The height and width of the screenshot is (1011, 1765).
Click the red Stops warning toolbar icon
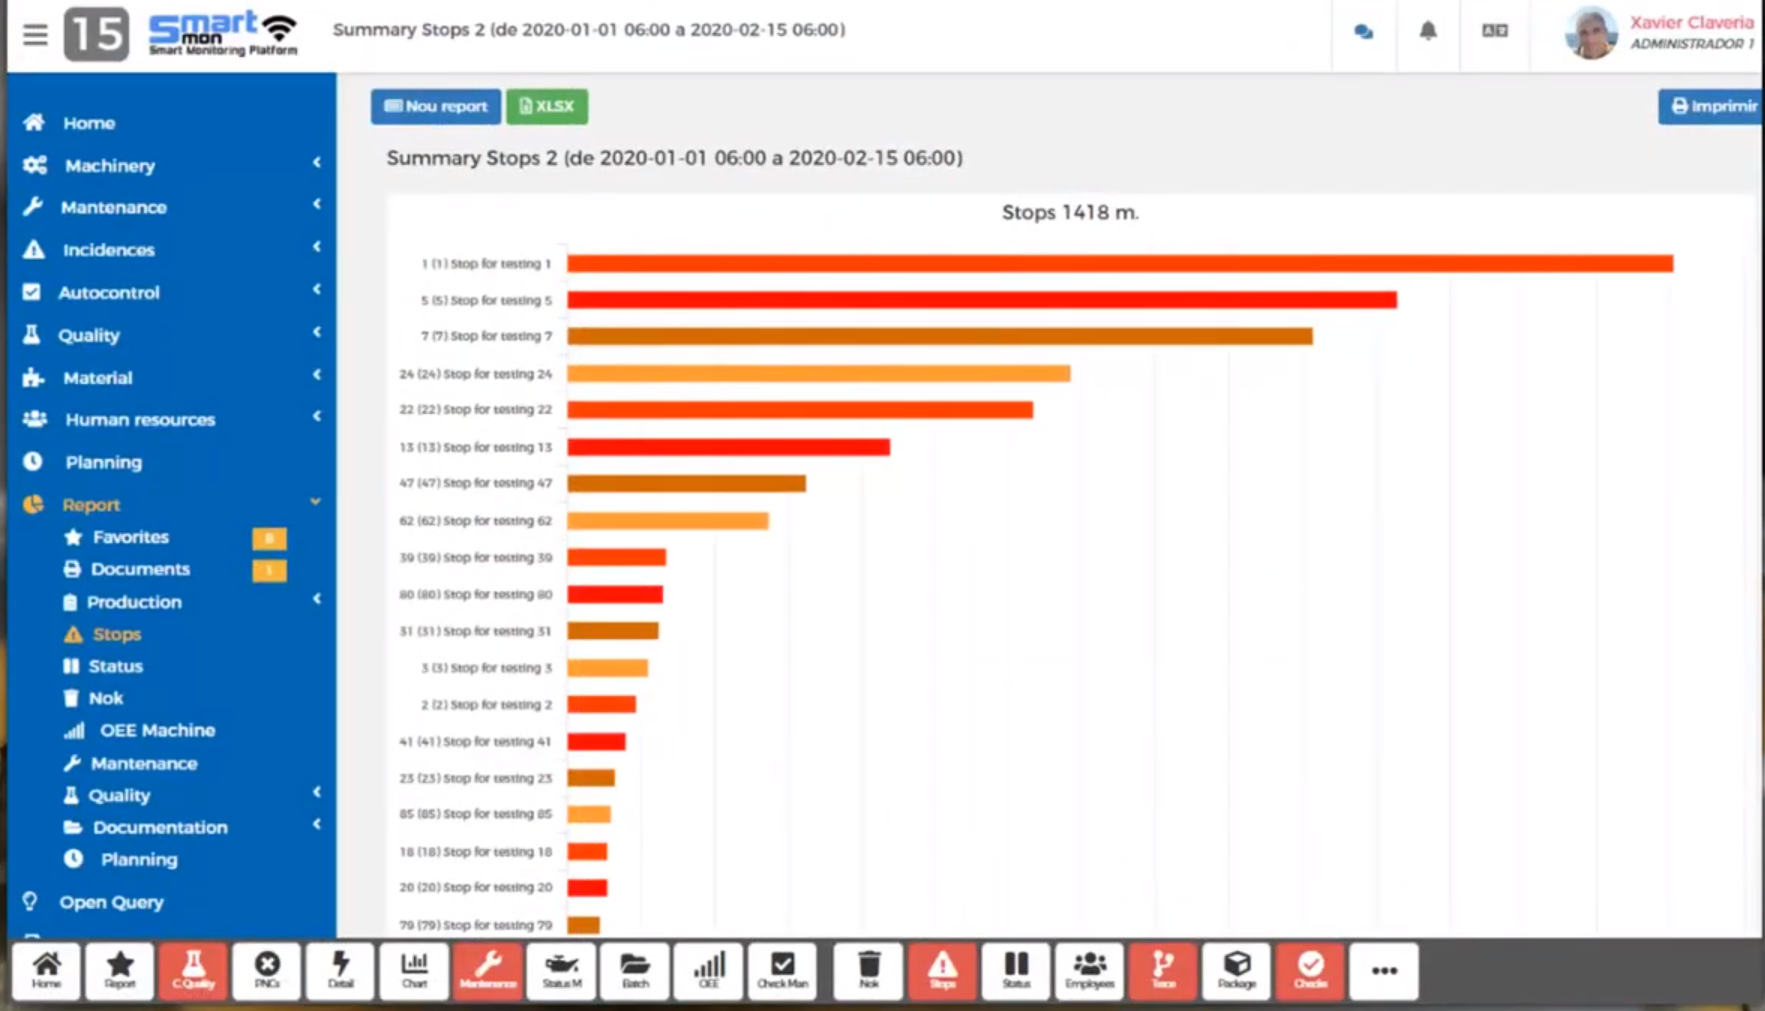click(x=942, y=969)
